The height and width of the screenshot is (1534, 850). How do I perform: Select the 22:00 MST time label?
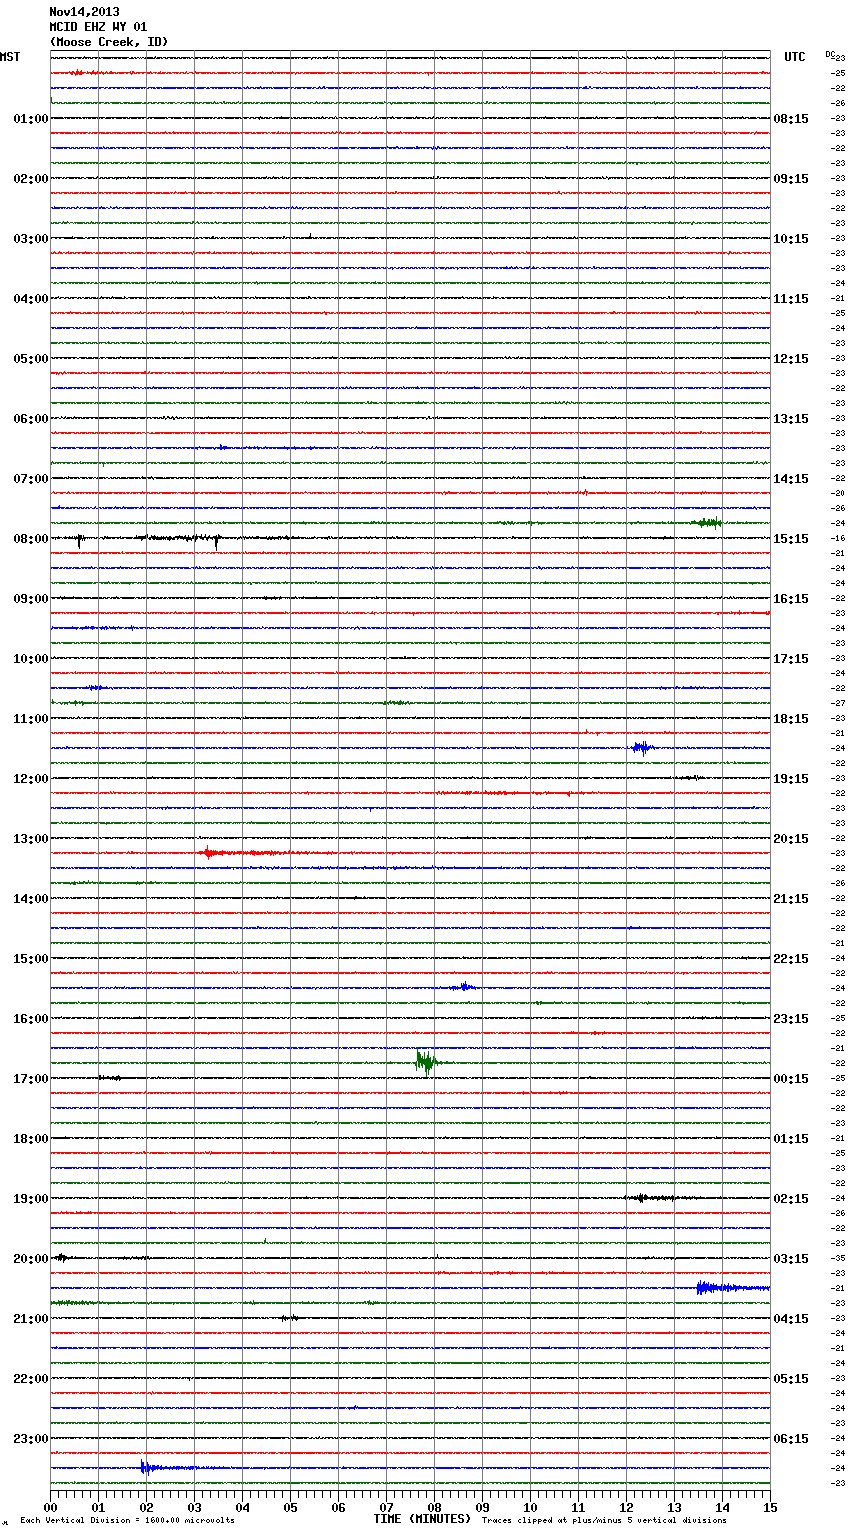click(x=30, y=1379)
